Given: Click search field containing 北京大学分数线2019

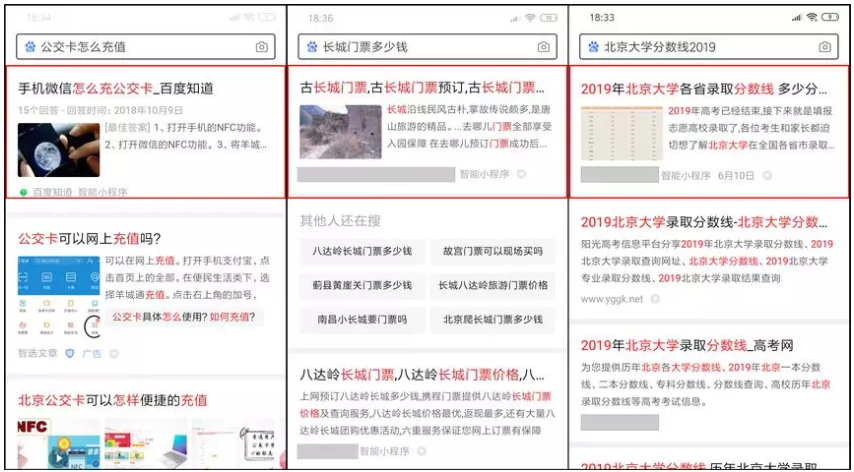Looking at the screenshot, I should pyautogui.click(x=709, y=47).
